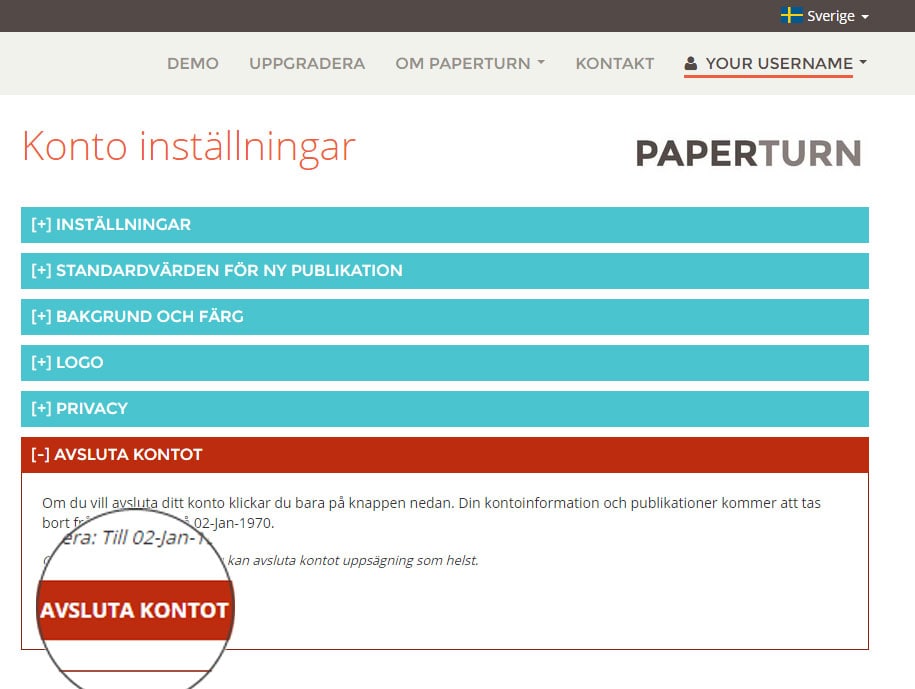Screen dimensions: 915x689
Task: Click the red AVSLUTA KONTOT button
Action: (135, 610)
